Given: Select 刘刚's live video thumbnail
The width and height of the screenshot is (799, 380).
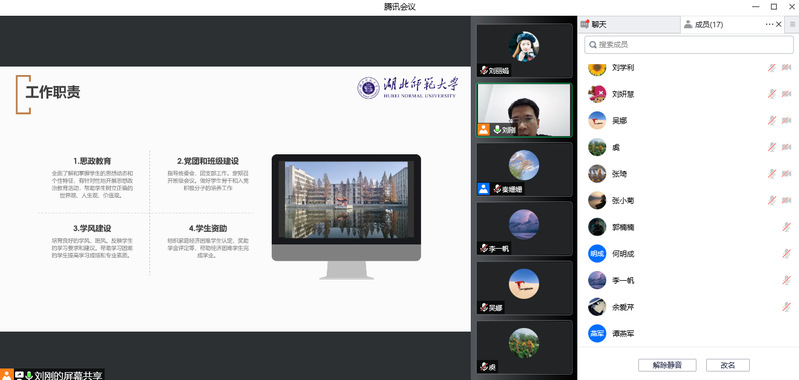Looking at the screenshot, I should pos(524,111).
